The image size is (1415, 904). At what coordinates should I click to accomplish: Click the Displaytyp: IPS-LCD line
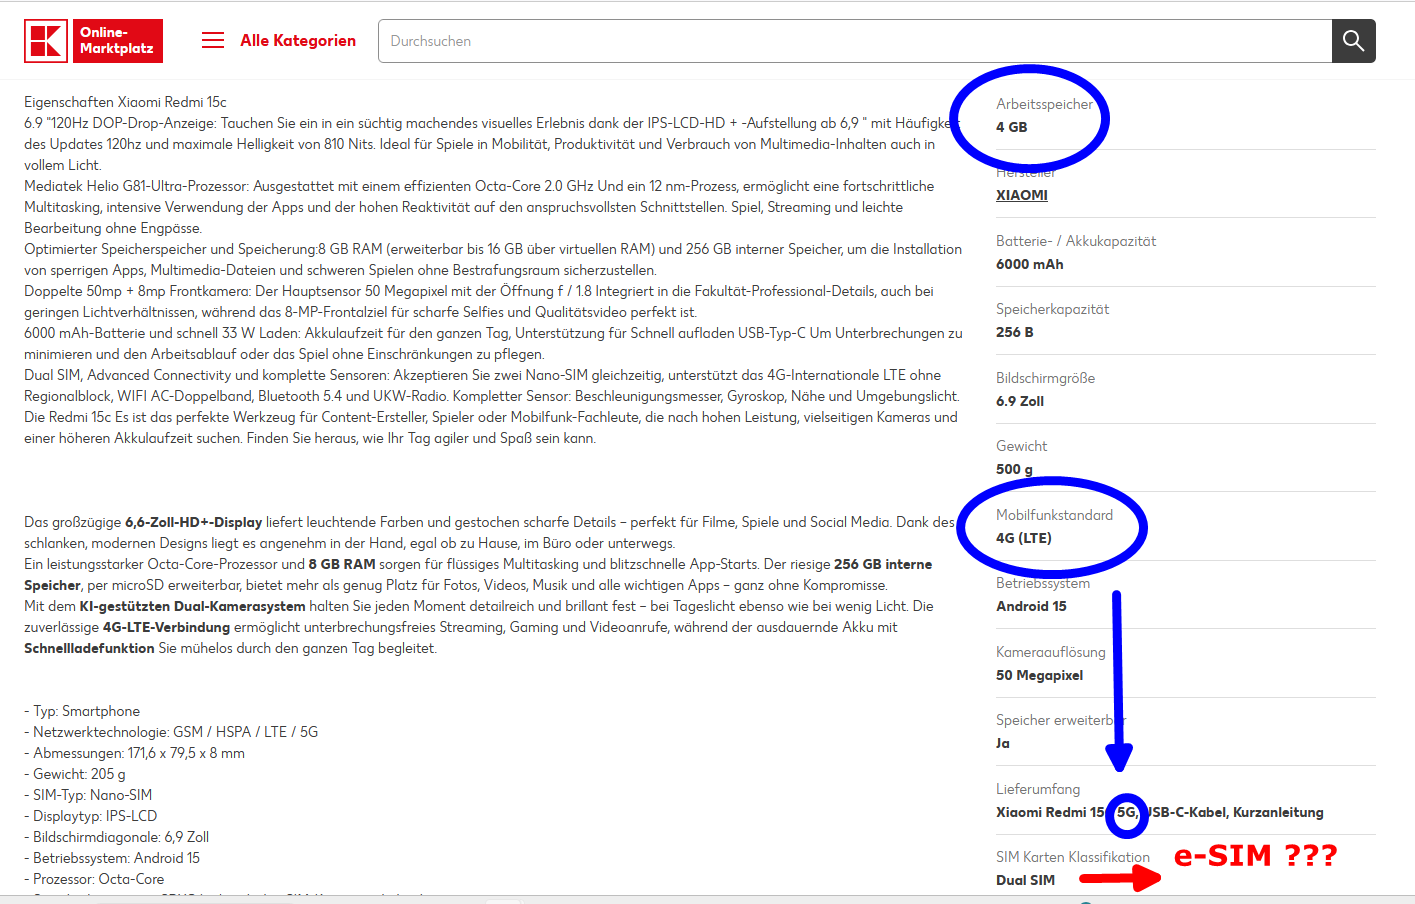[x=91, y=816]
